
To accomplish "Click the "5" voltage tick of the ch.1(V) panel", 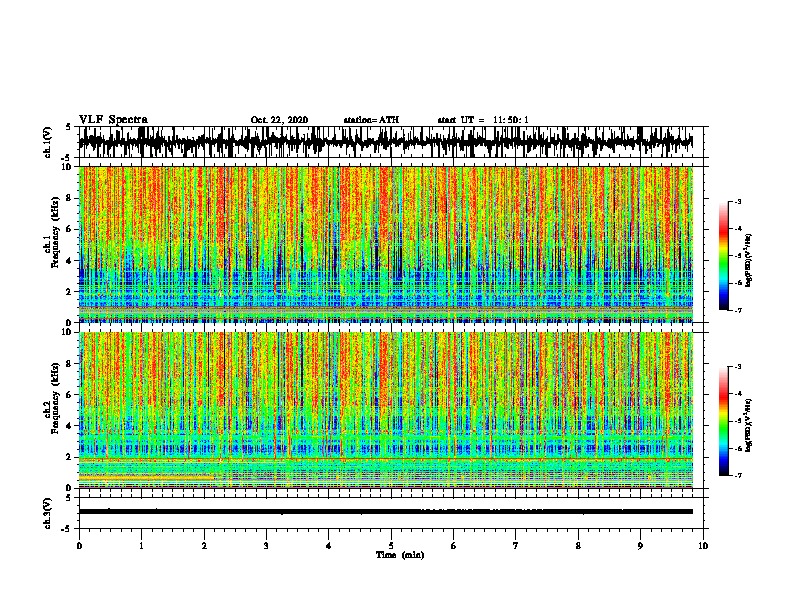I will [68, 127].
